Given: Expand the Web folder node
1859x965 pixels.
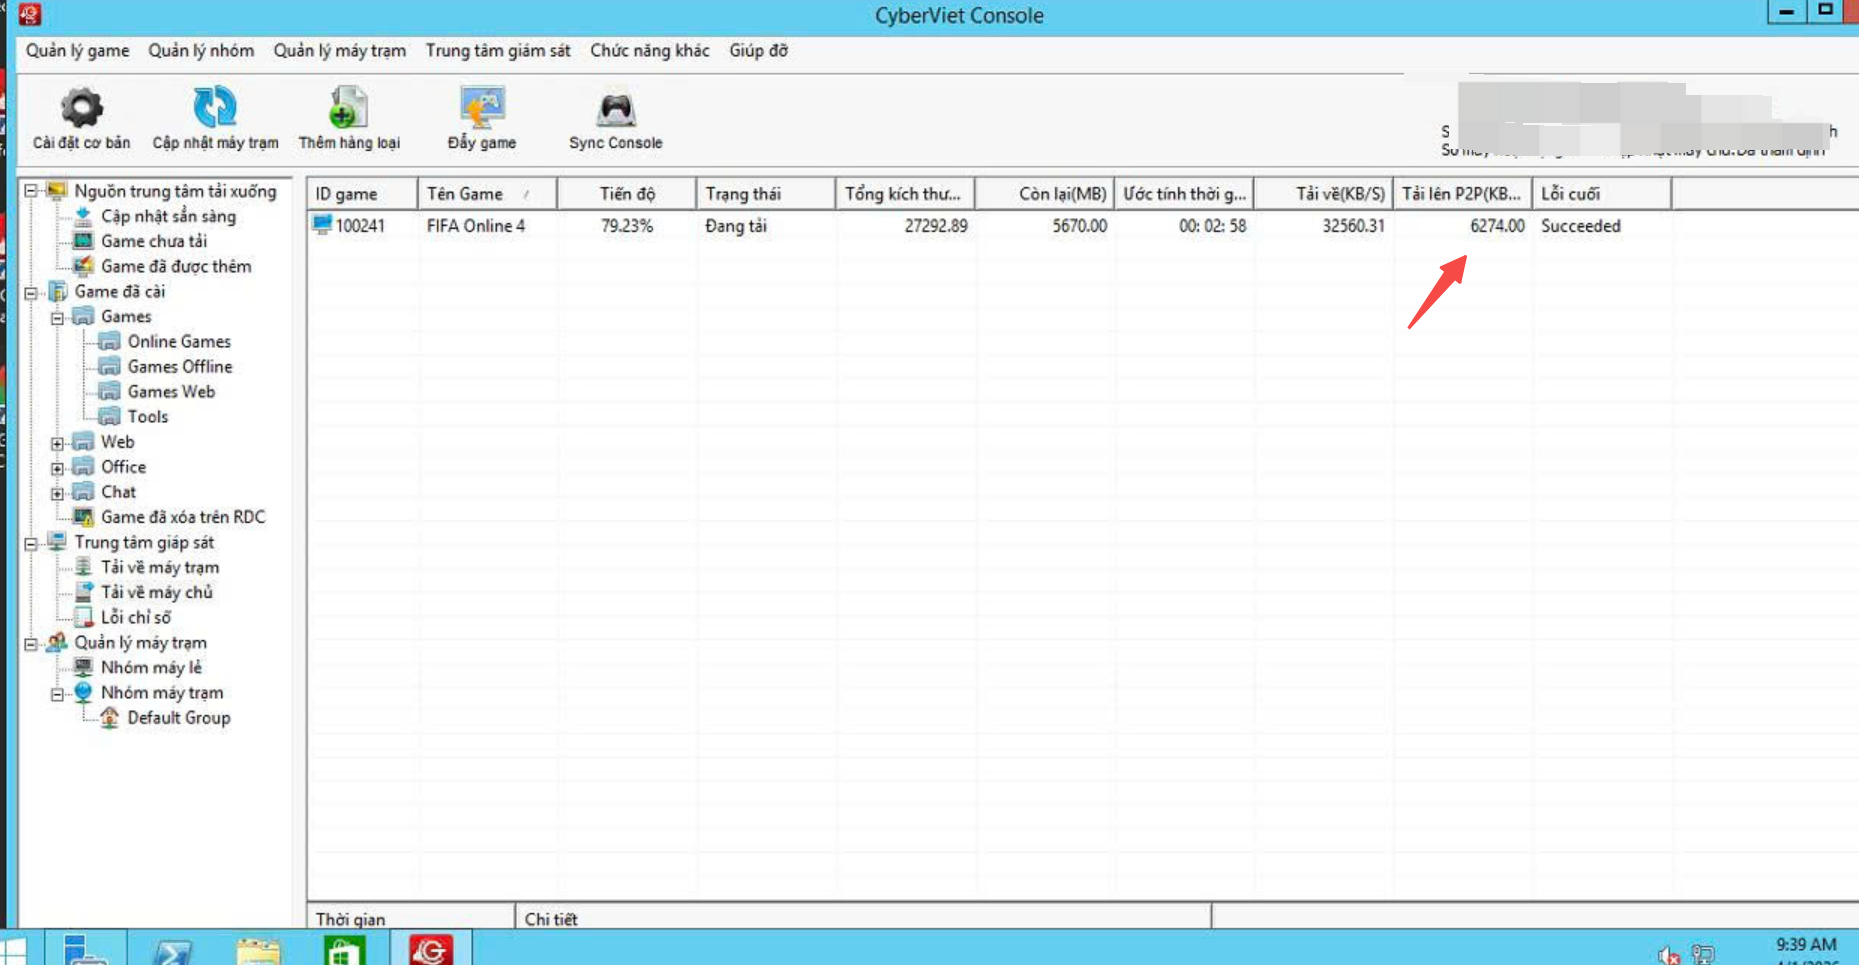Looking at the screenshot, I should 57,443.
